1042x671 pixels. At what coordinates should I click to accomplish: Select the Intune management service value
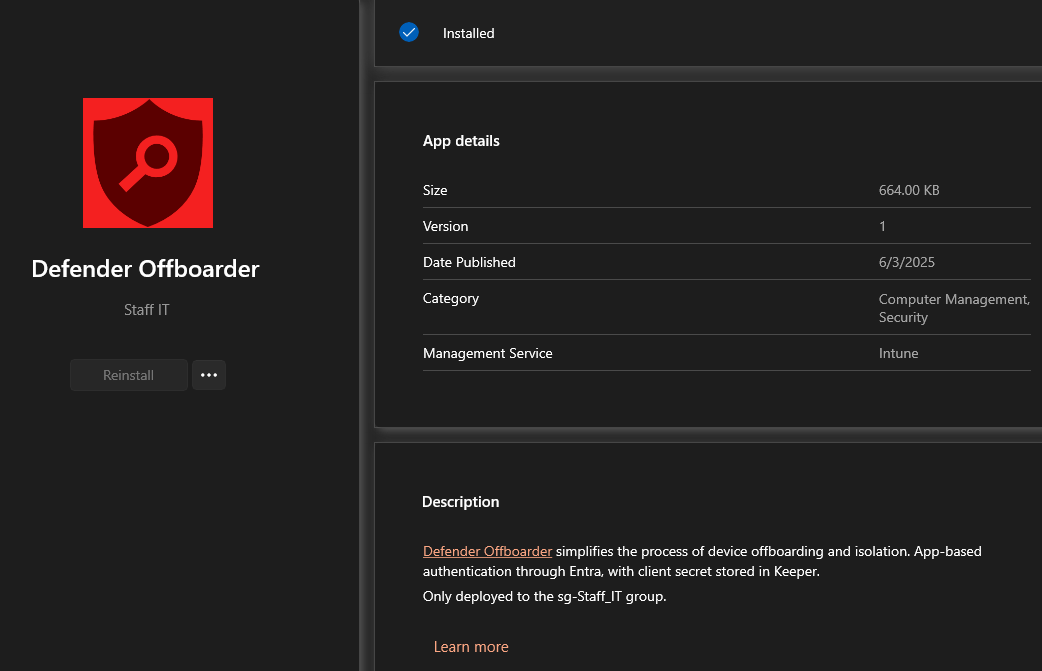[x=898, y=353]
